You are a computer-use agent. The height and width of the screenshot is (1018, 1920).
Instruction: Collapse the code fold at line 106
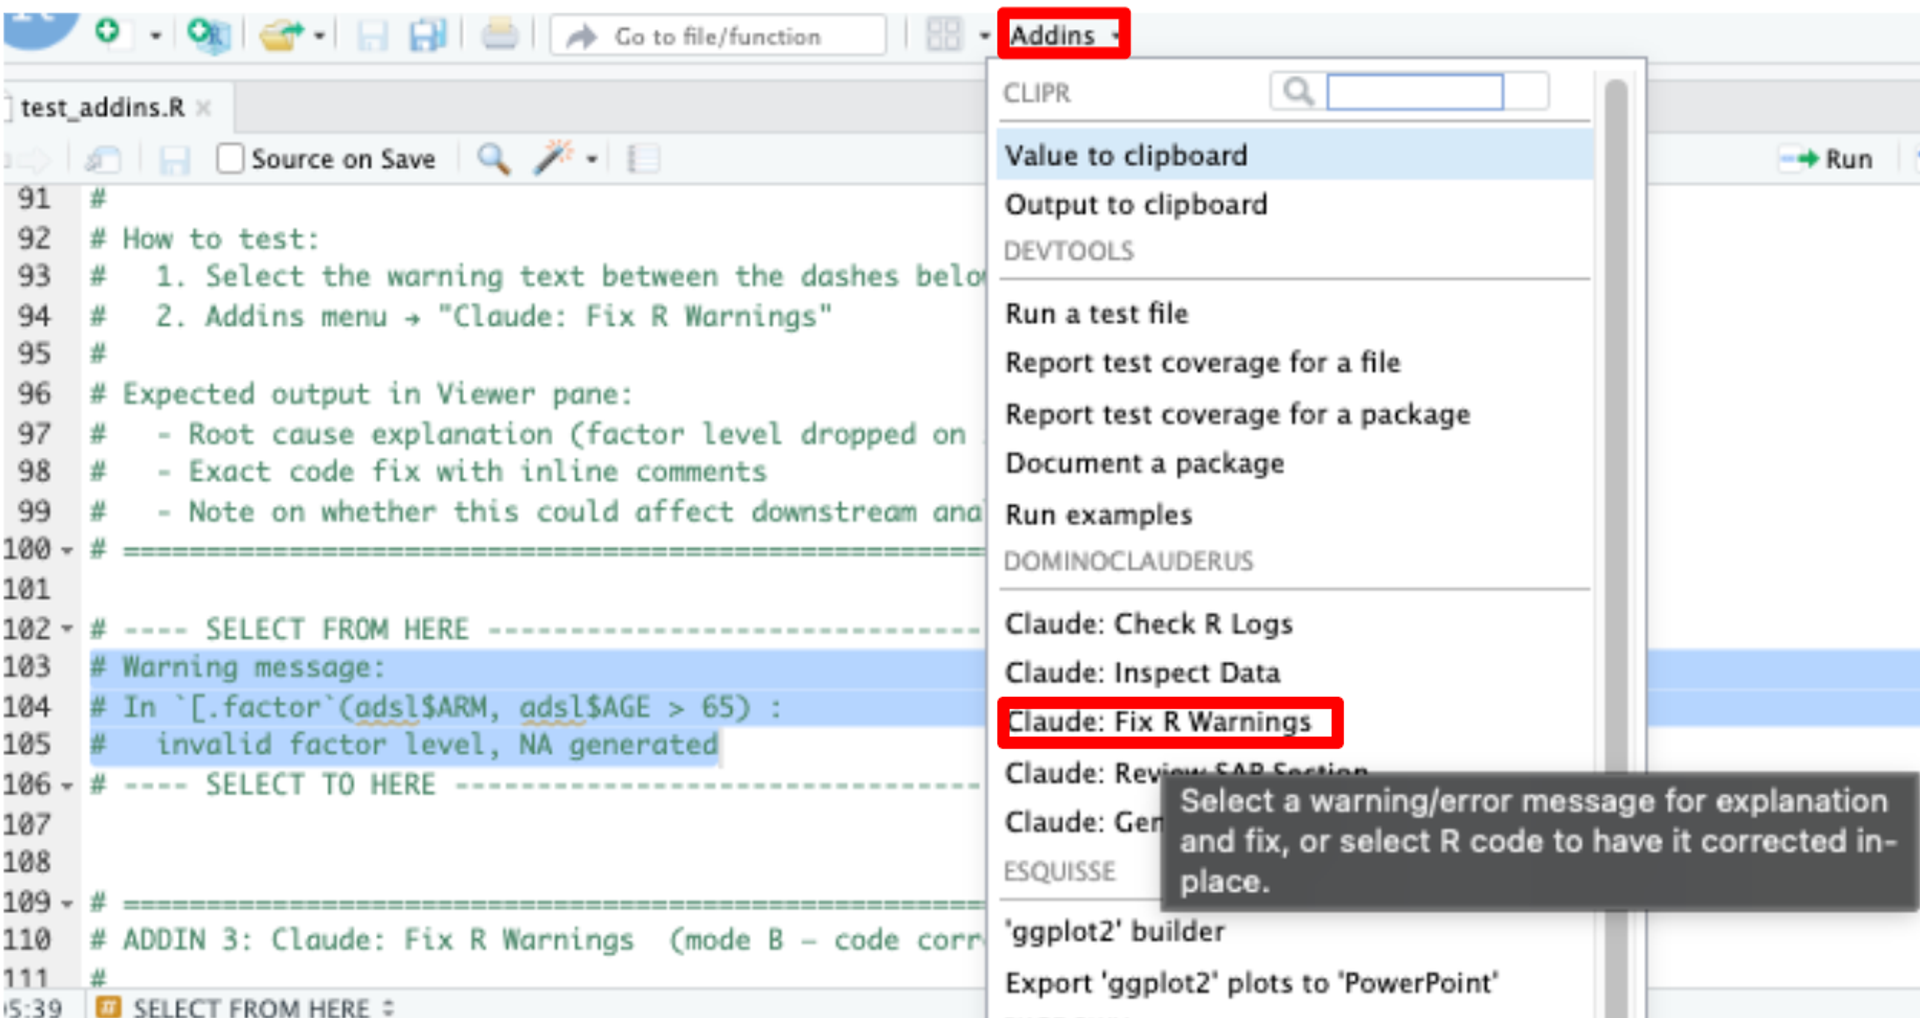click(67, 786)
